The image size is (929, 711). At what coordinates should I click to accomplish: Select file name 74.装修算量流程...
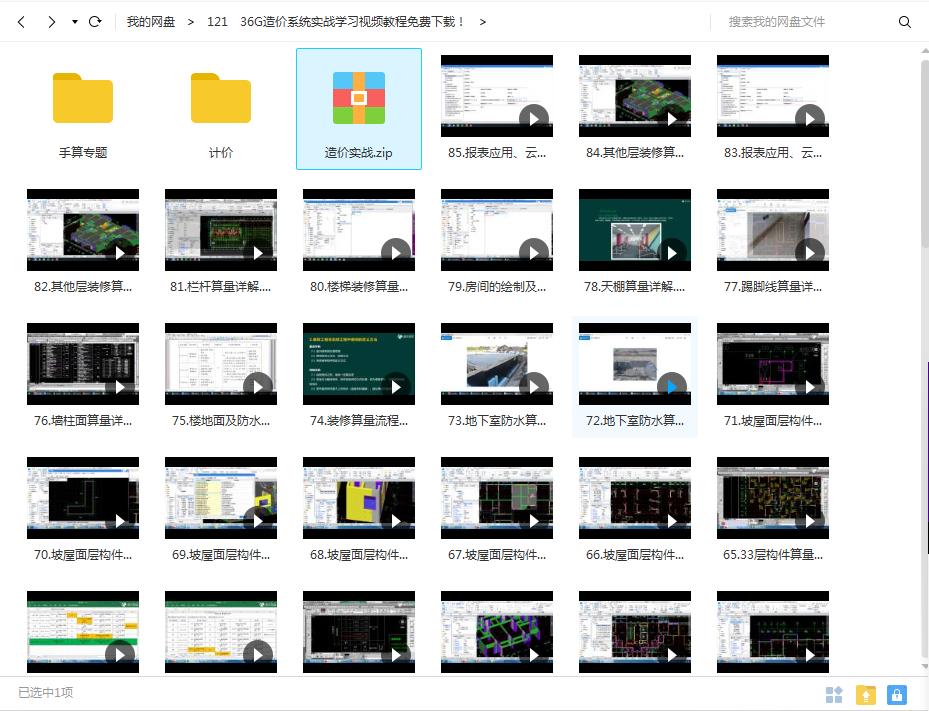coord(359,421)
